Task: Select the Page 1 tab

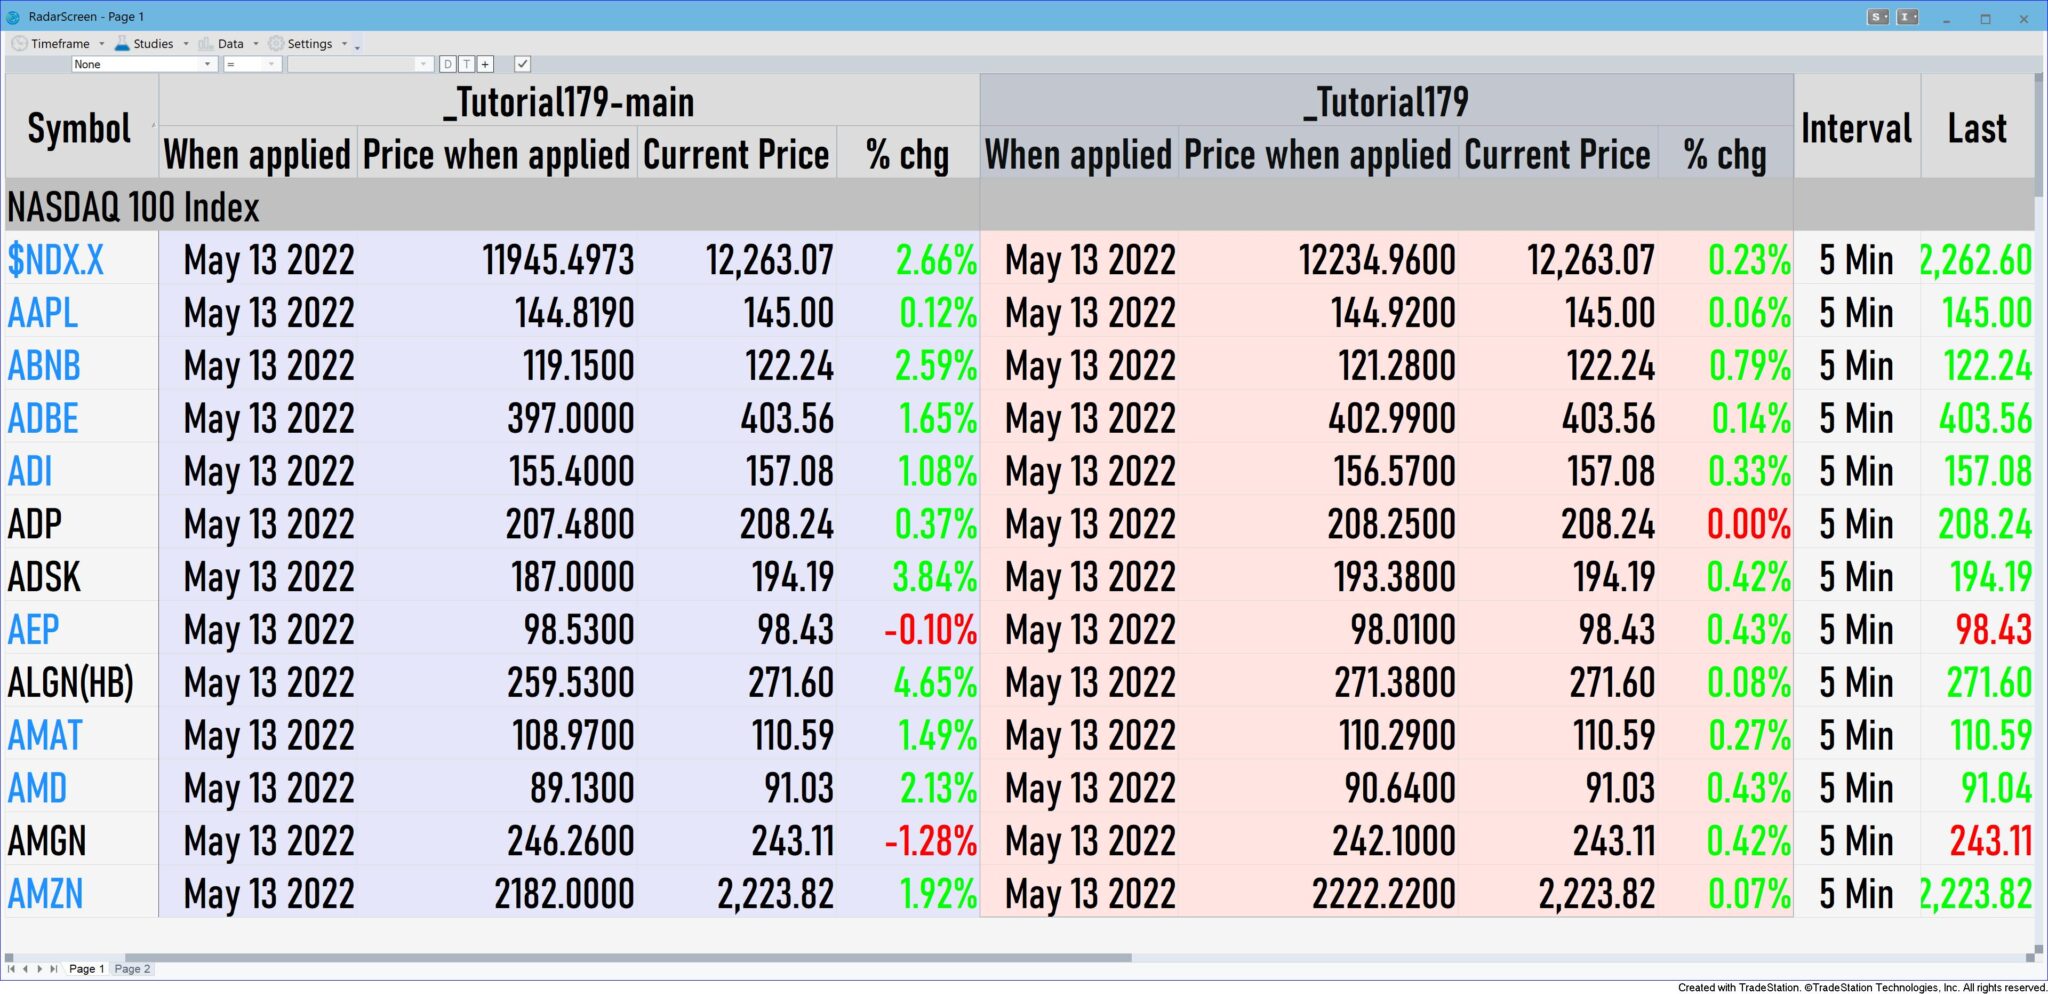Action: click(86, 969)
